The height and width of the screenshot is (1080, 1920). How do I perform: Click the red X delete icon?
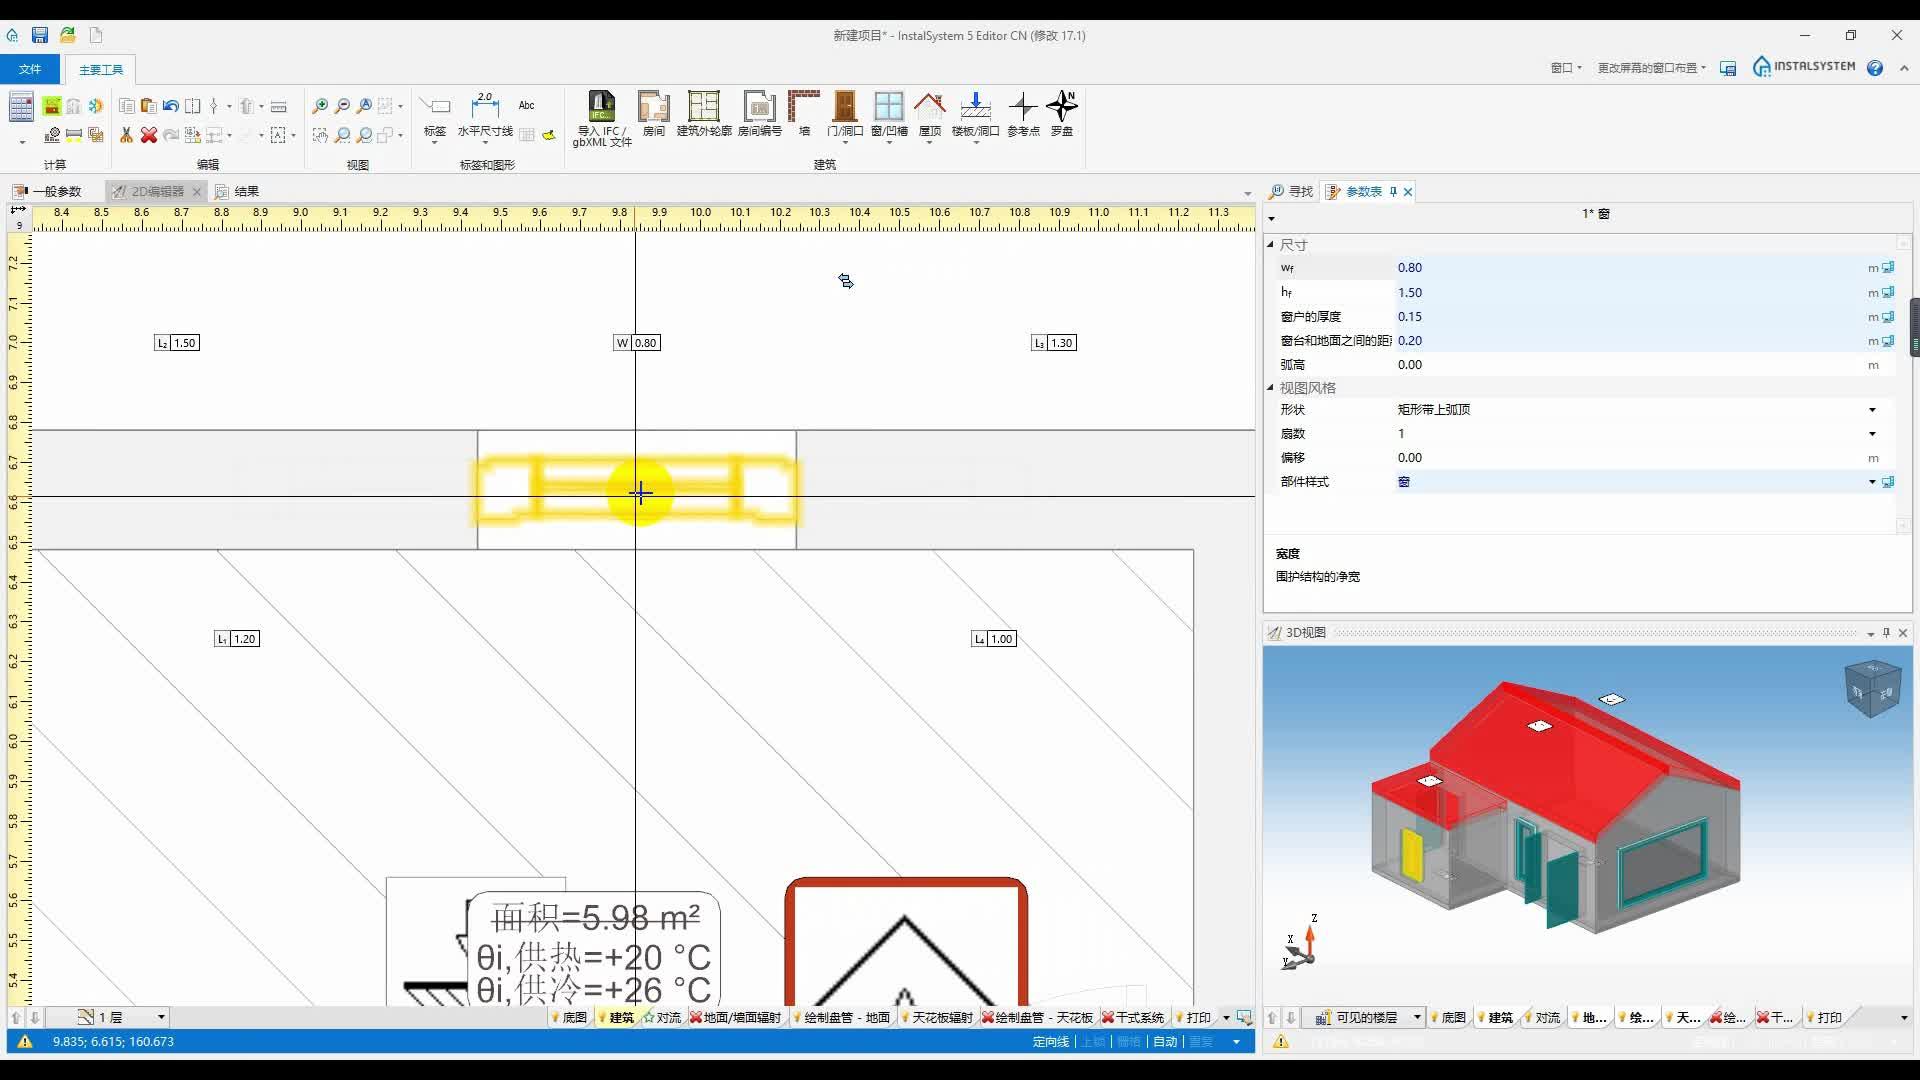tap(148, 135)
